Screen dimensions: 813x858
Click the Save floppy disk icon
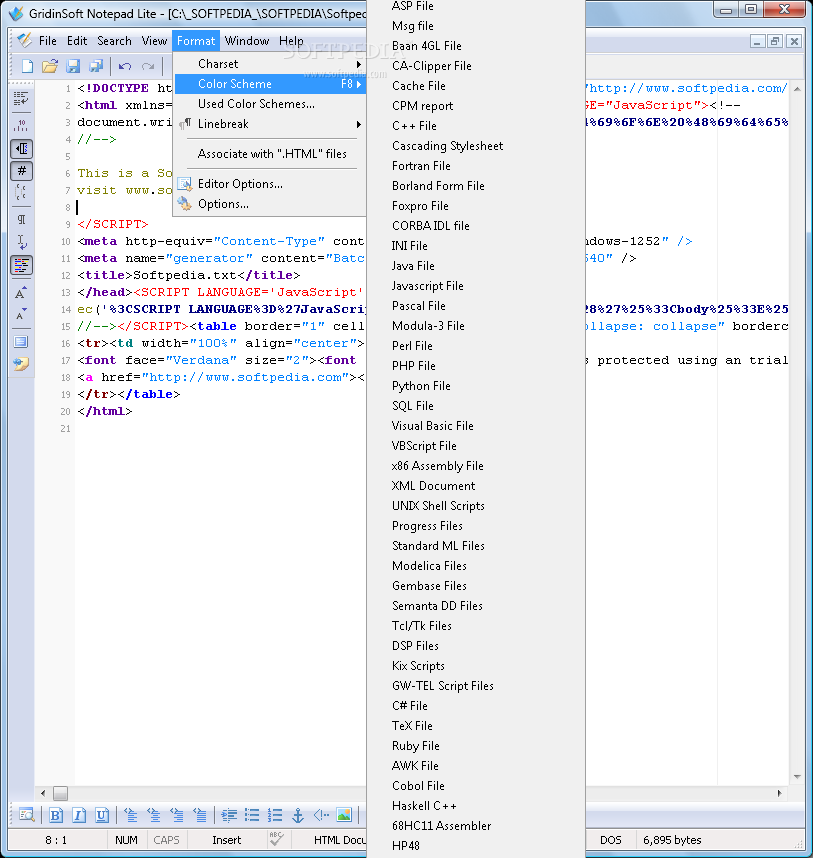click(73, 66)
